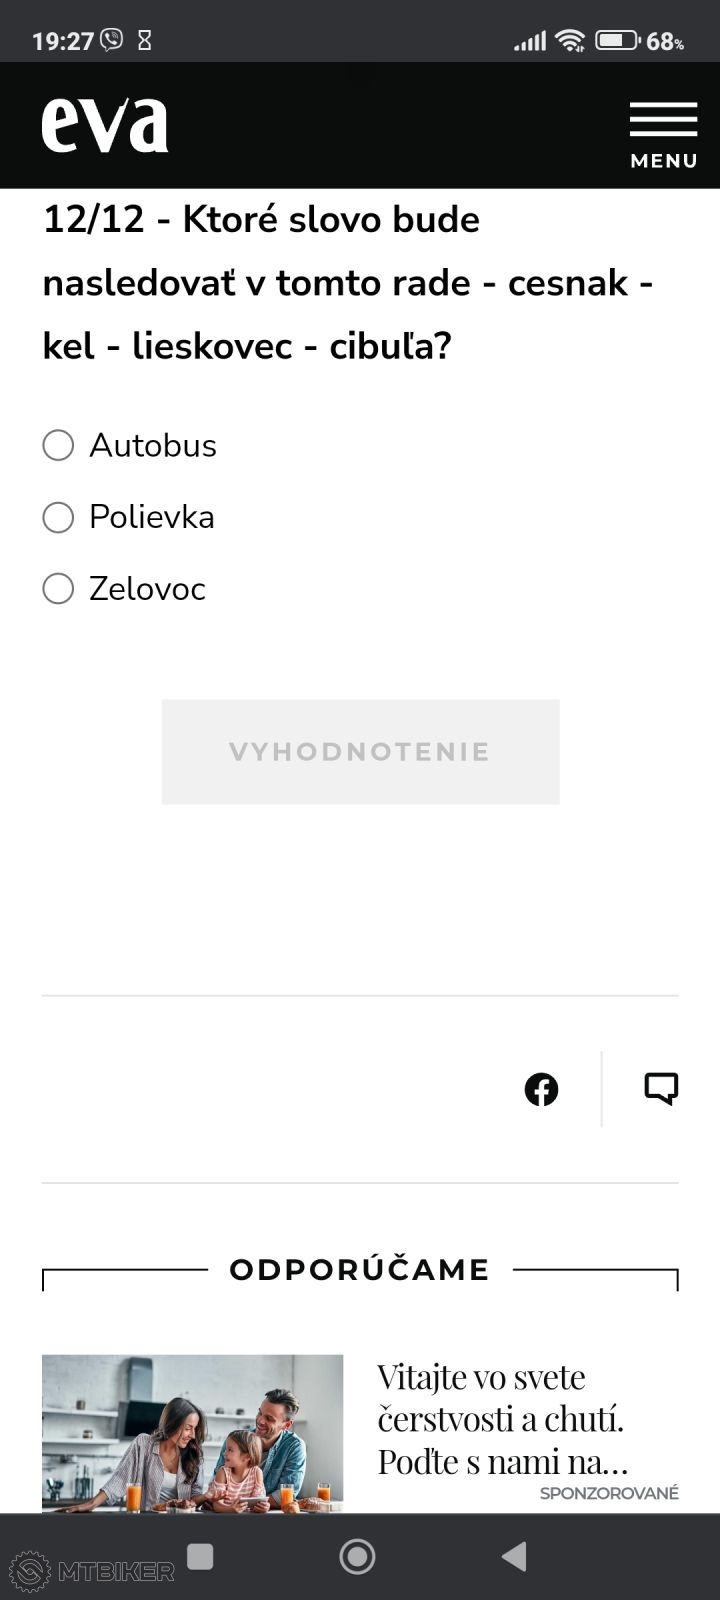Tap the Viber notification icon

click(x=111, y=40)
